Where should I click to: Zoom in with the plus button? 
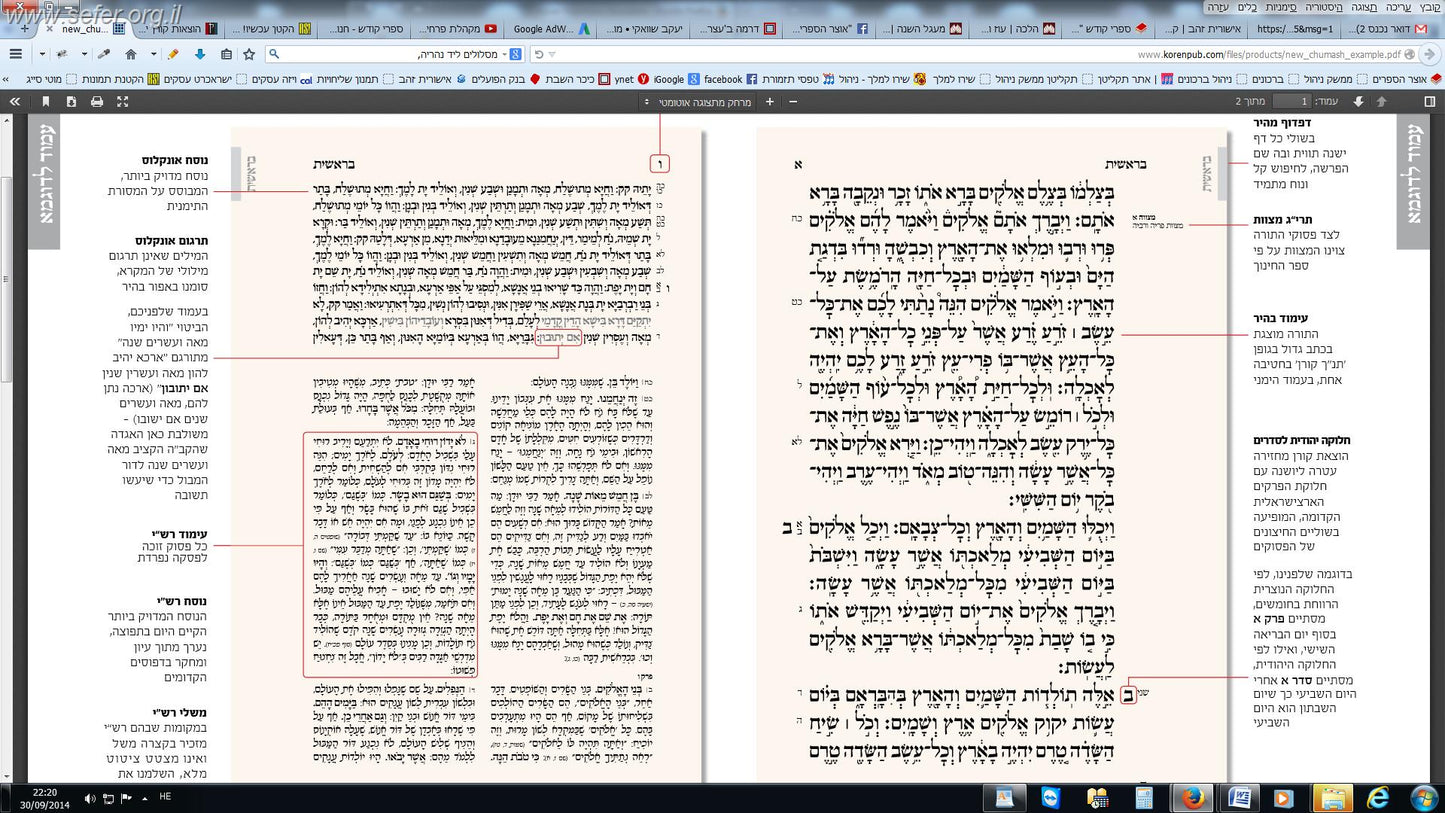tap(769, 102)
